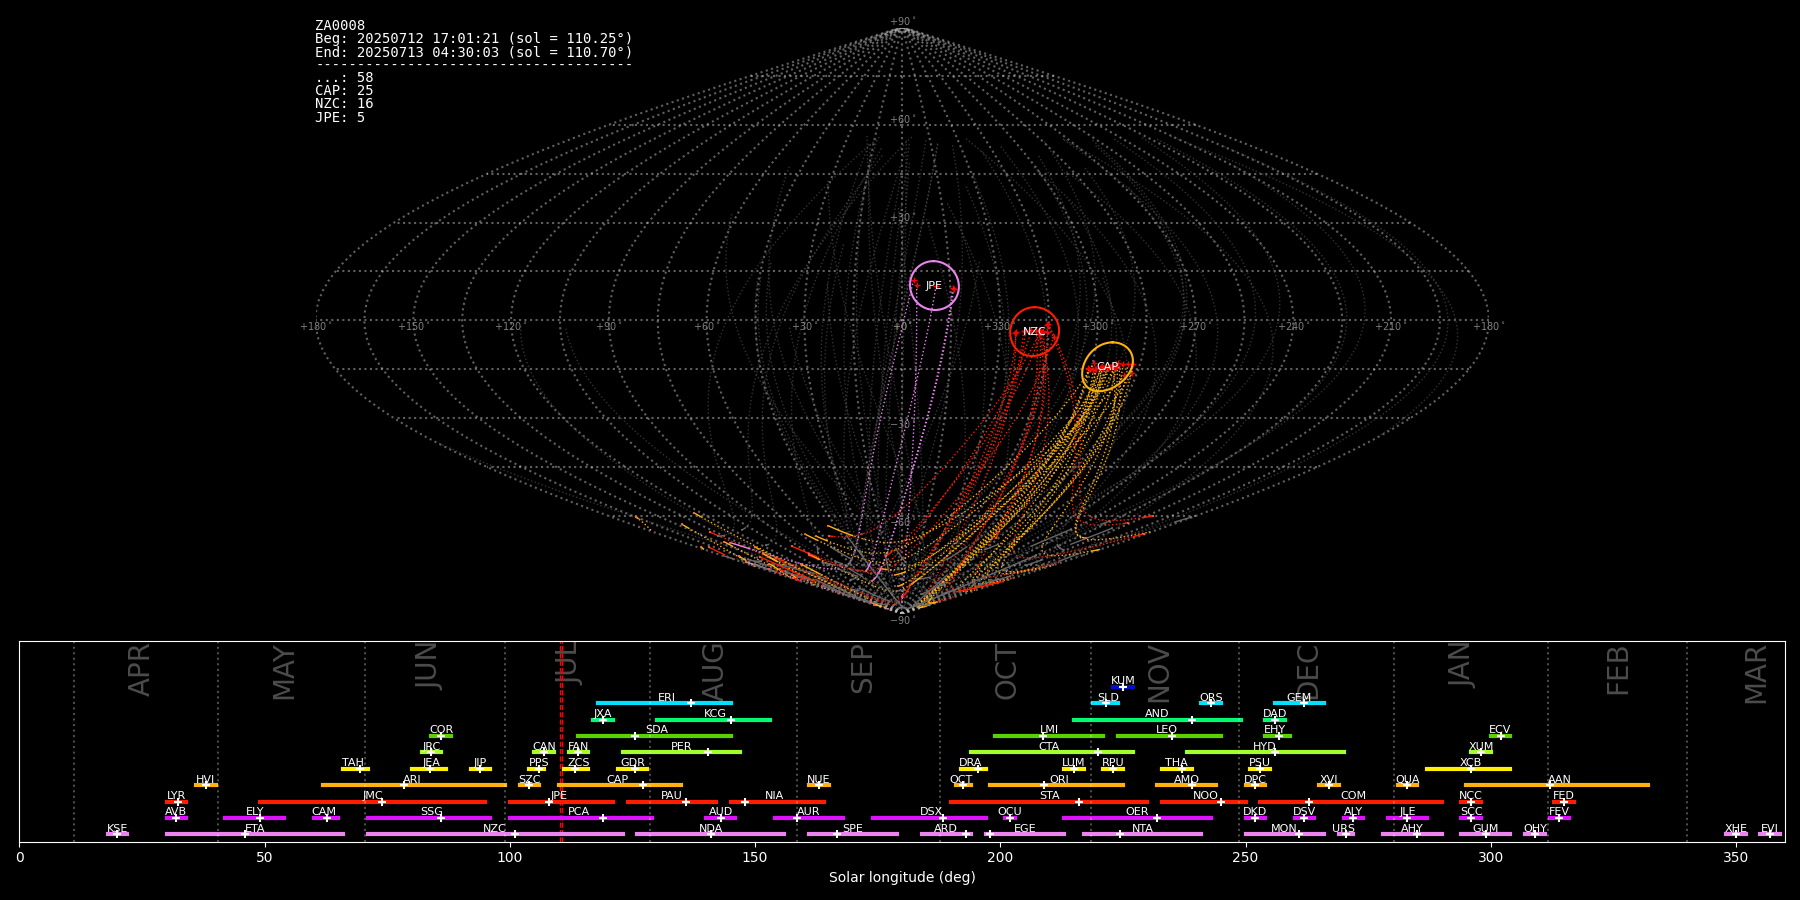The width and height of the screenshot is (1800, 900).
Task: Click the EVI shower label
Action: [x=1770, y=829]
